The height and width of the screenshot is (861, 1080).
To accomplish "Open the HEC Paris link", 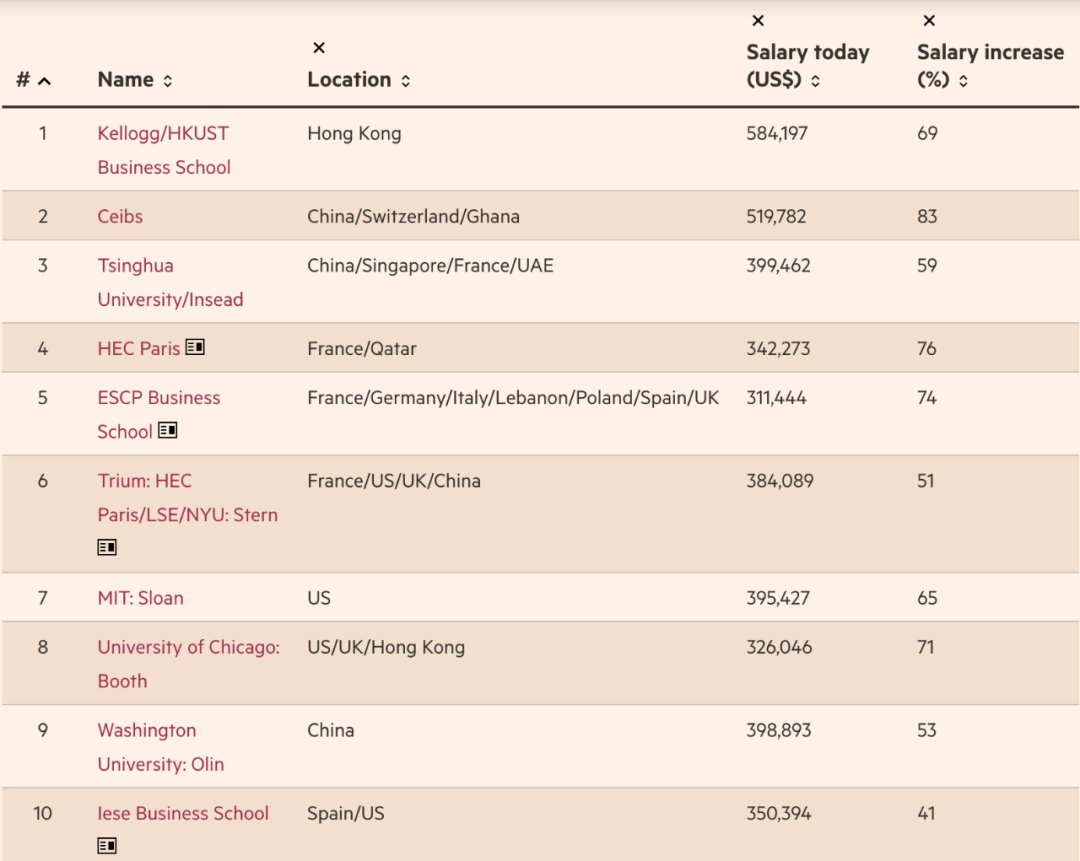I will tap(138, 349).
